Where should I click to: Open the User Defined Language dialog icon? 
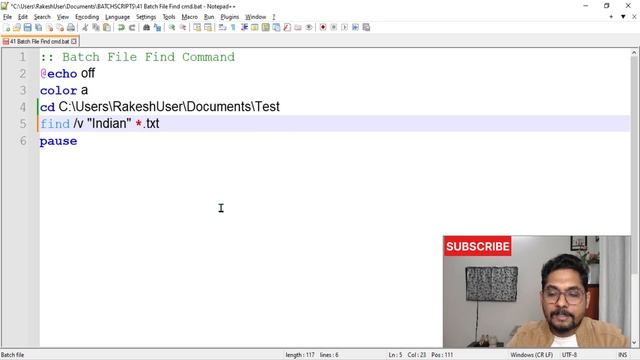click(255, 27)
